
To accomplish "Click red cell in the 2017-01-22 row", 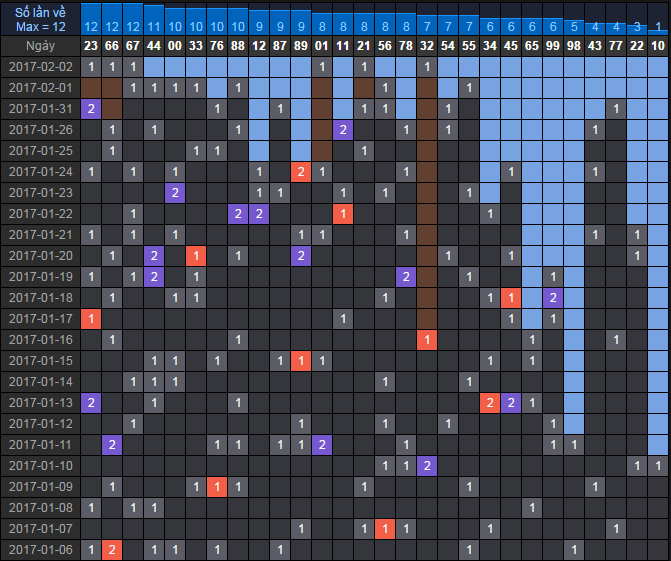I will [x=343, y=214].
